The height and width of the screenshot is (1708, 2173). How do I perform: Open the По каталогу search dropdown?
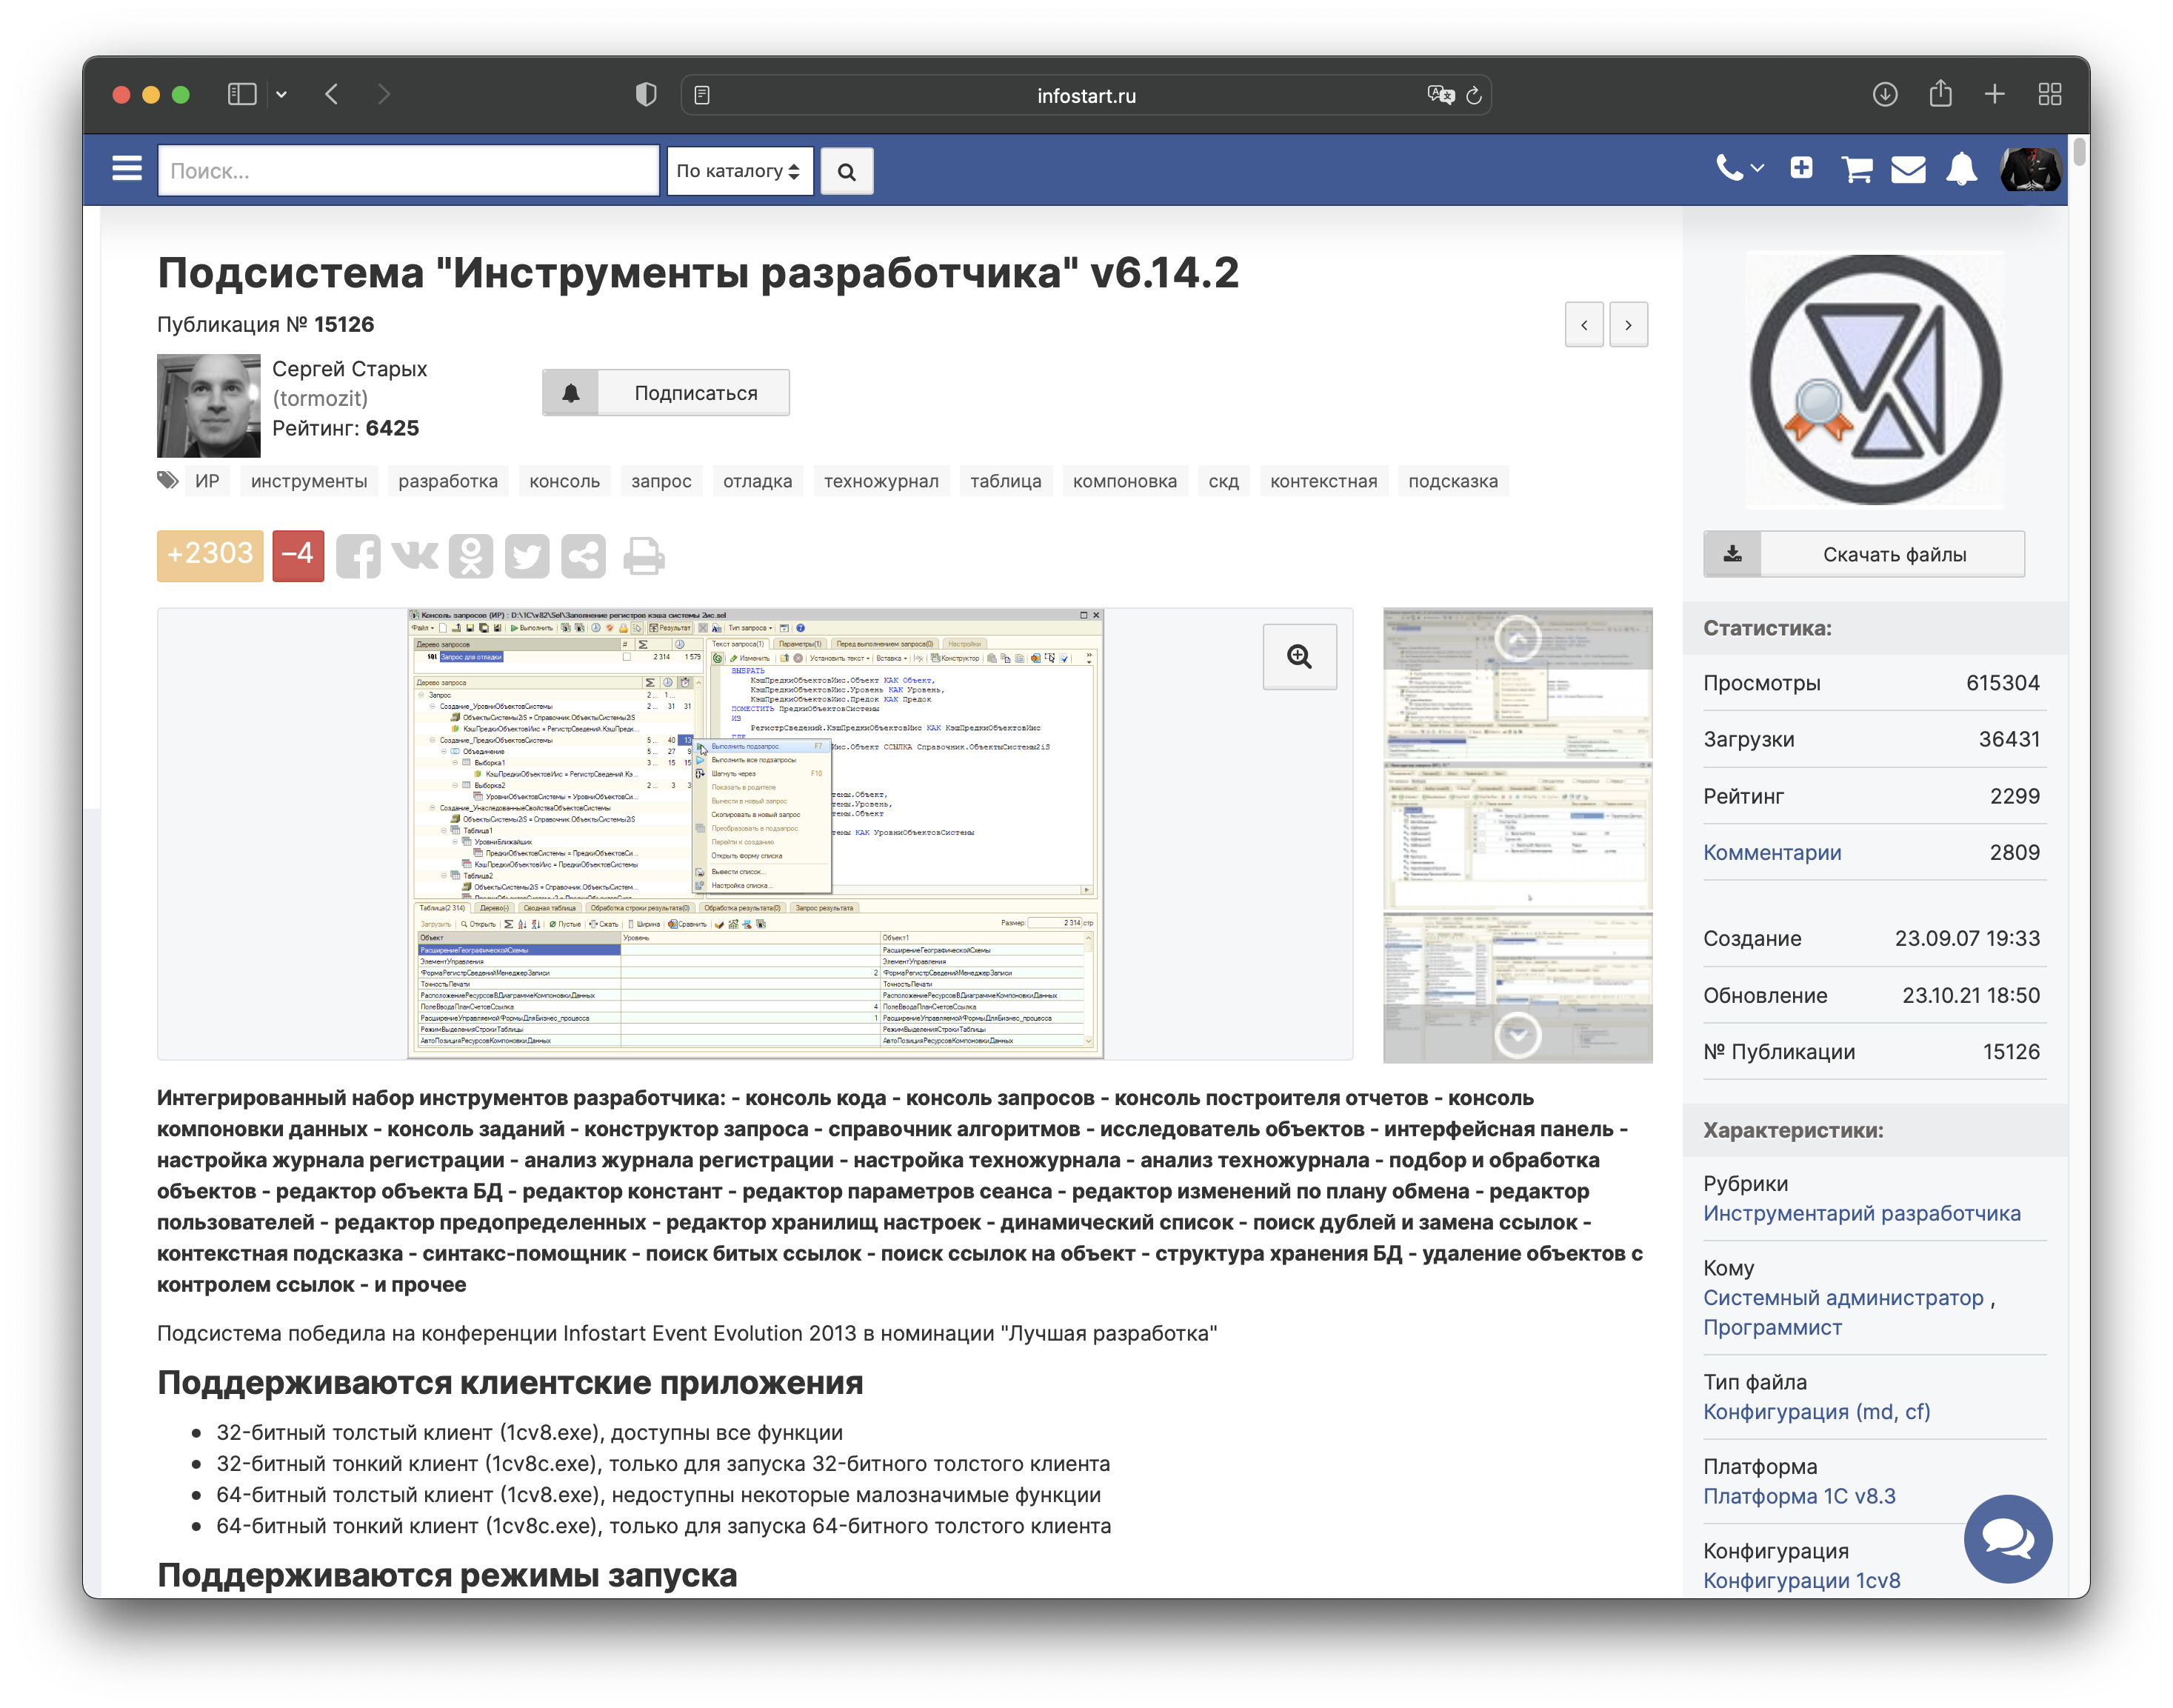click(x=739, y=171)
